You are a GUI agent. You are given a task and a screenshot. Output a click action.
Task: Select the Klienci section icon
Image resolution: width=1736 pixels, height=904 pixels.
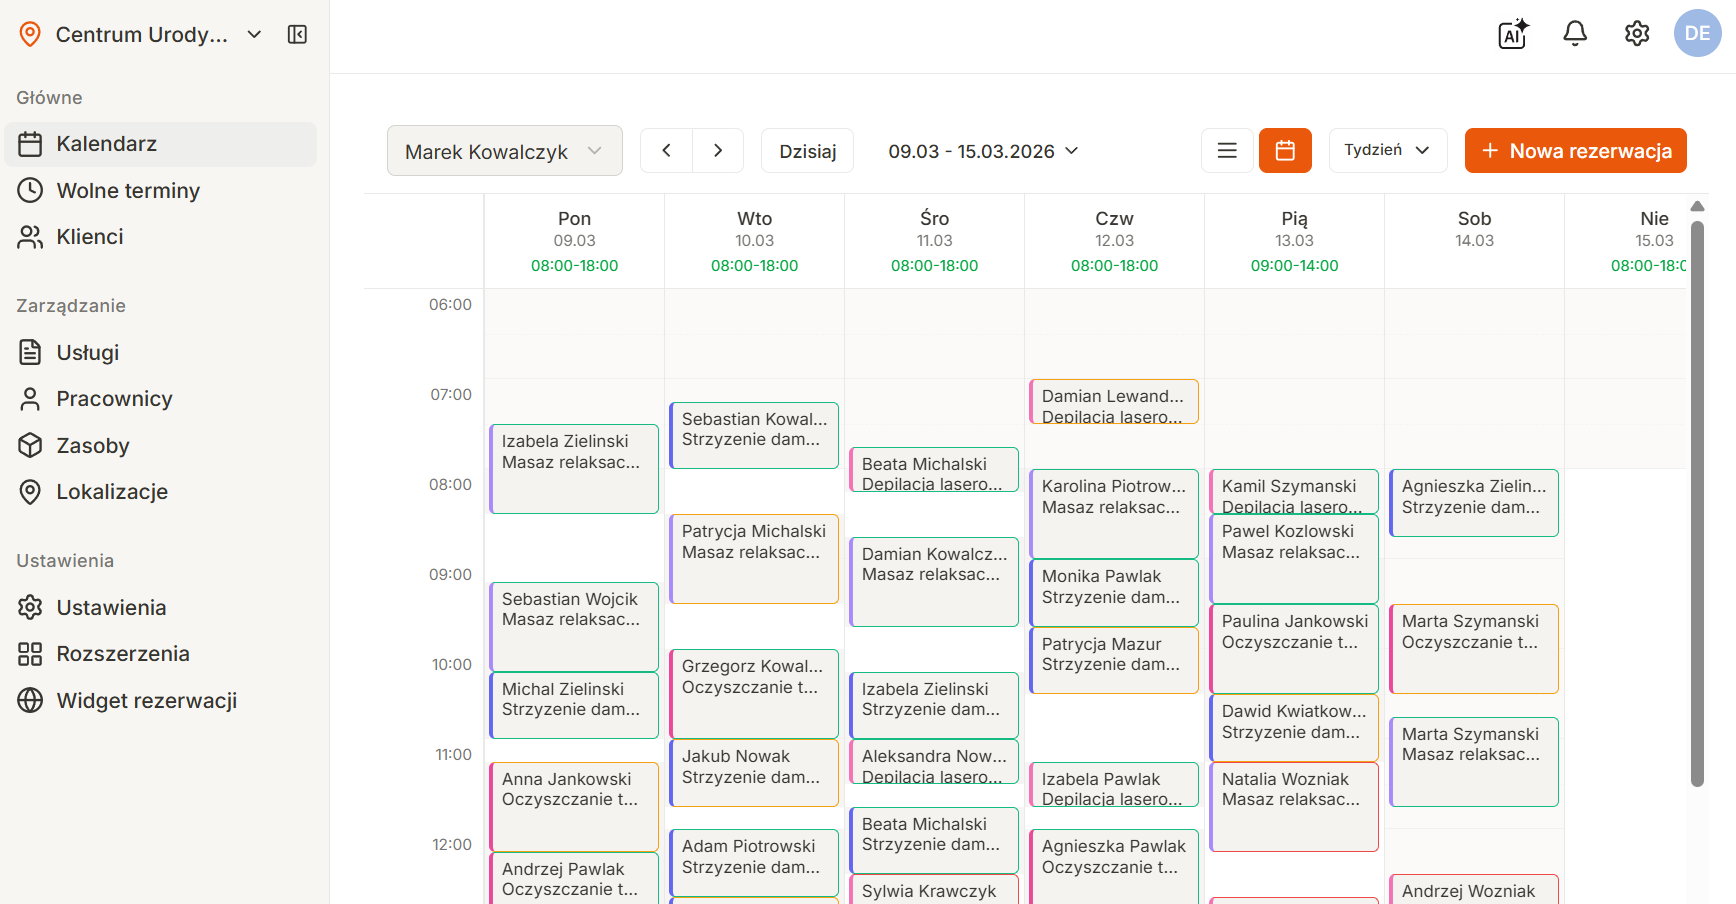pos(30,236)
